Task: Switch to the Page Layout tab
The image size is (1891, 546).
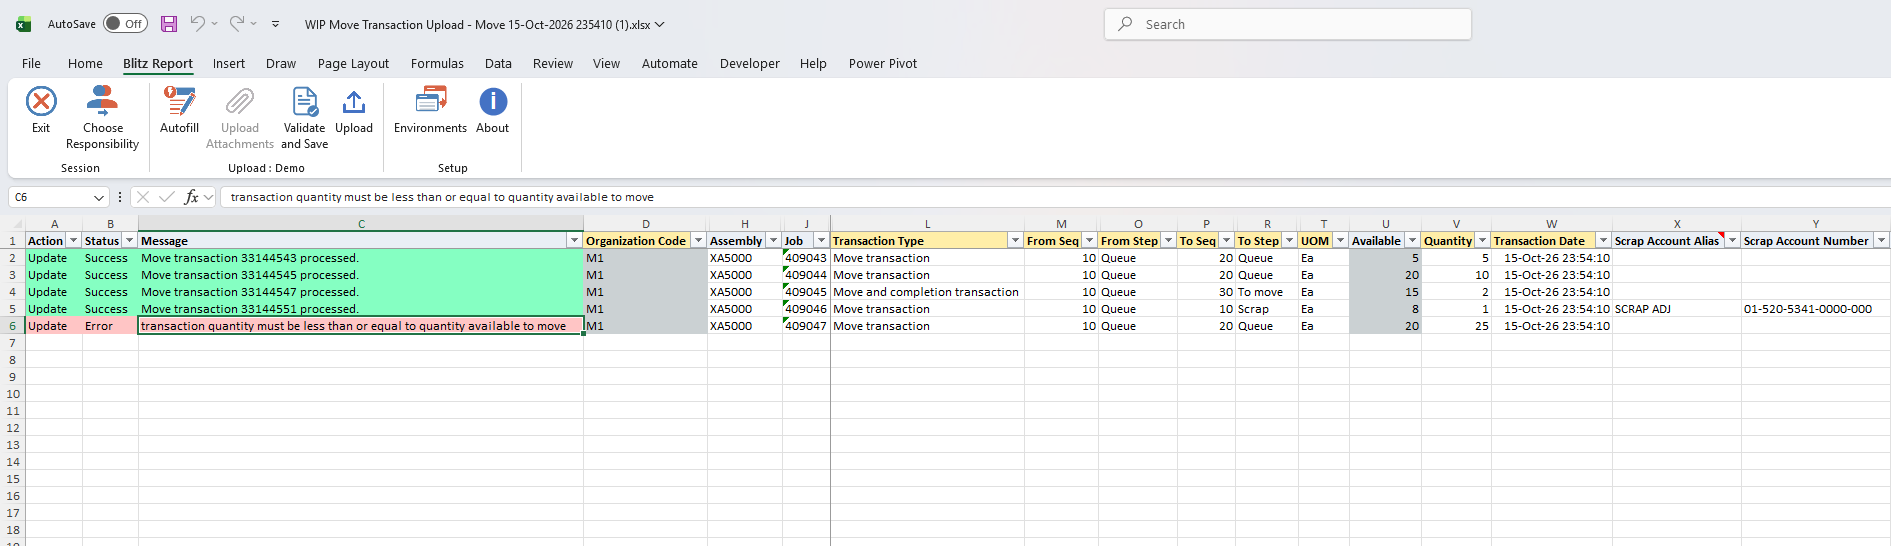Action: tap(353, 63)
